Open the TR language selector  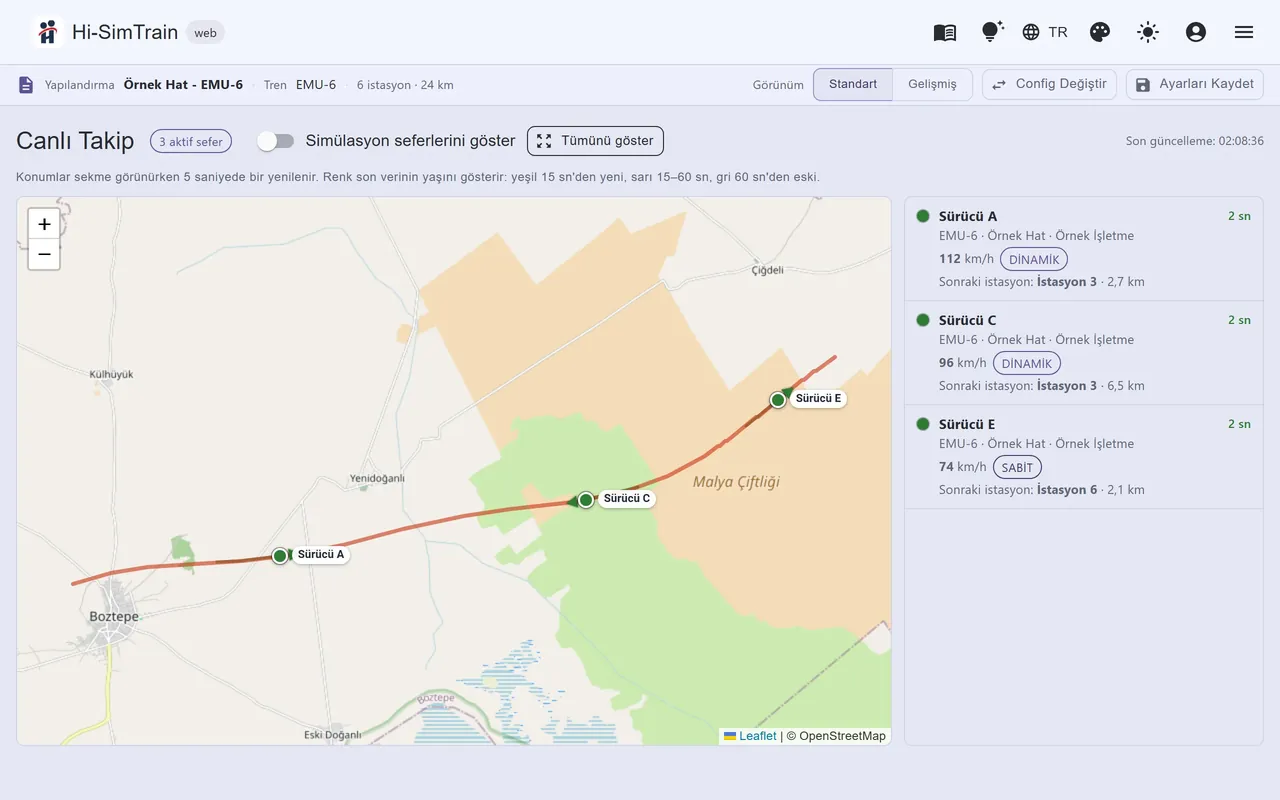pos(1045,32)
